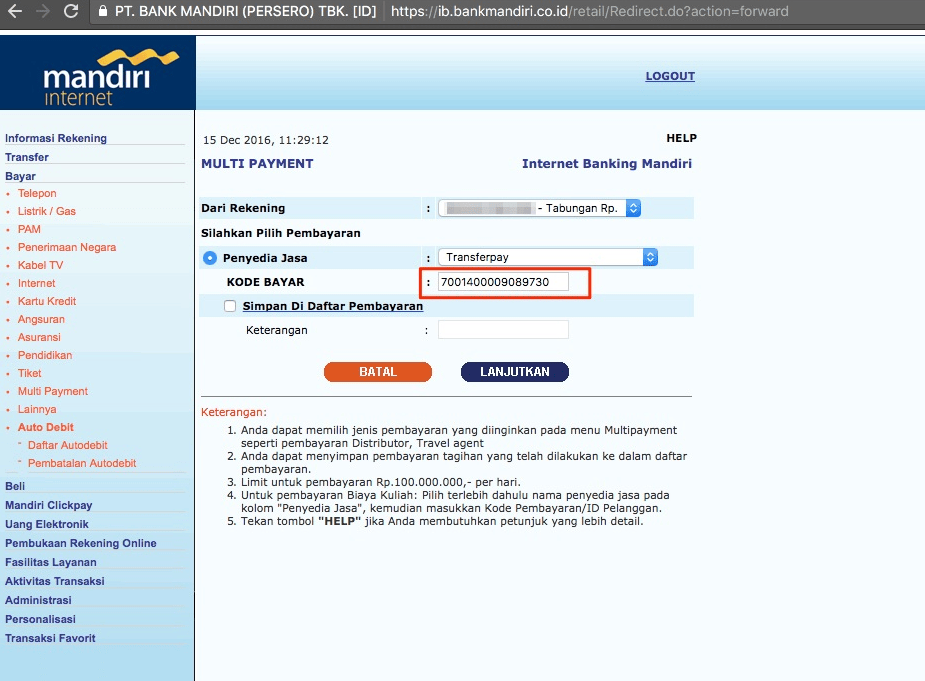
Task: Select Telepon under Bayar
Action: click(x=37, y=193)
